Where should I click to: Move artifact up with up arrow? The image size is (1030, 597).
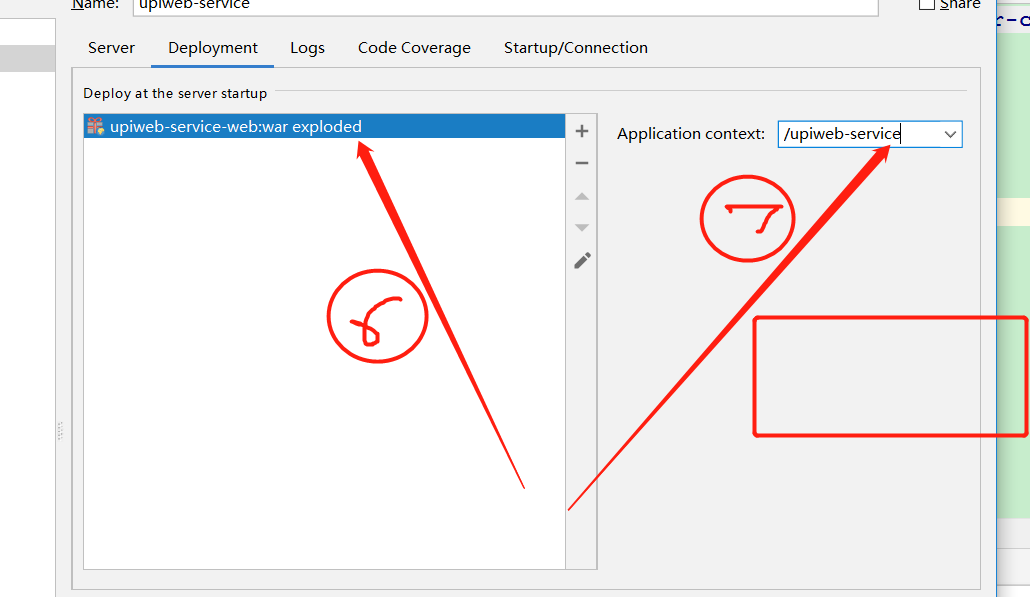coord(582,196)
